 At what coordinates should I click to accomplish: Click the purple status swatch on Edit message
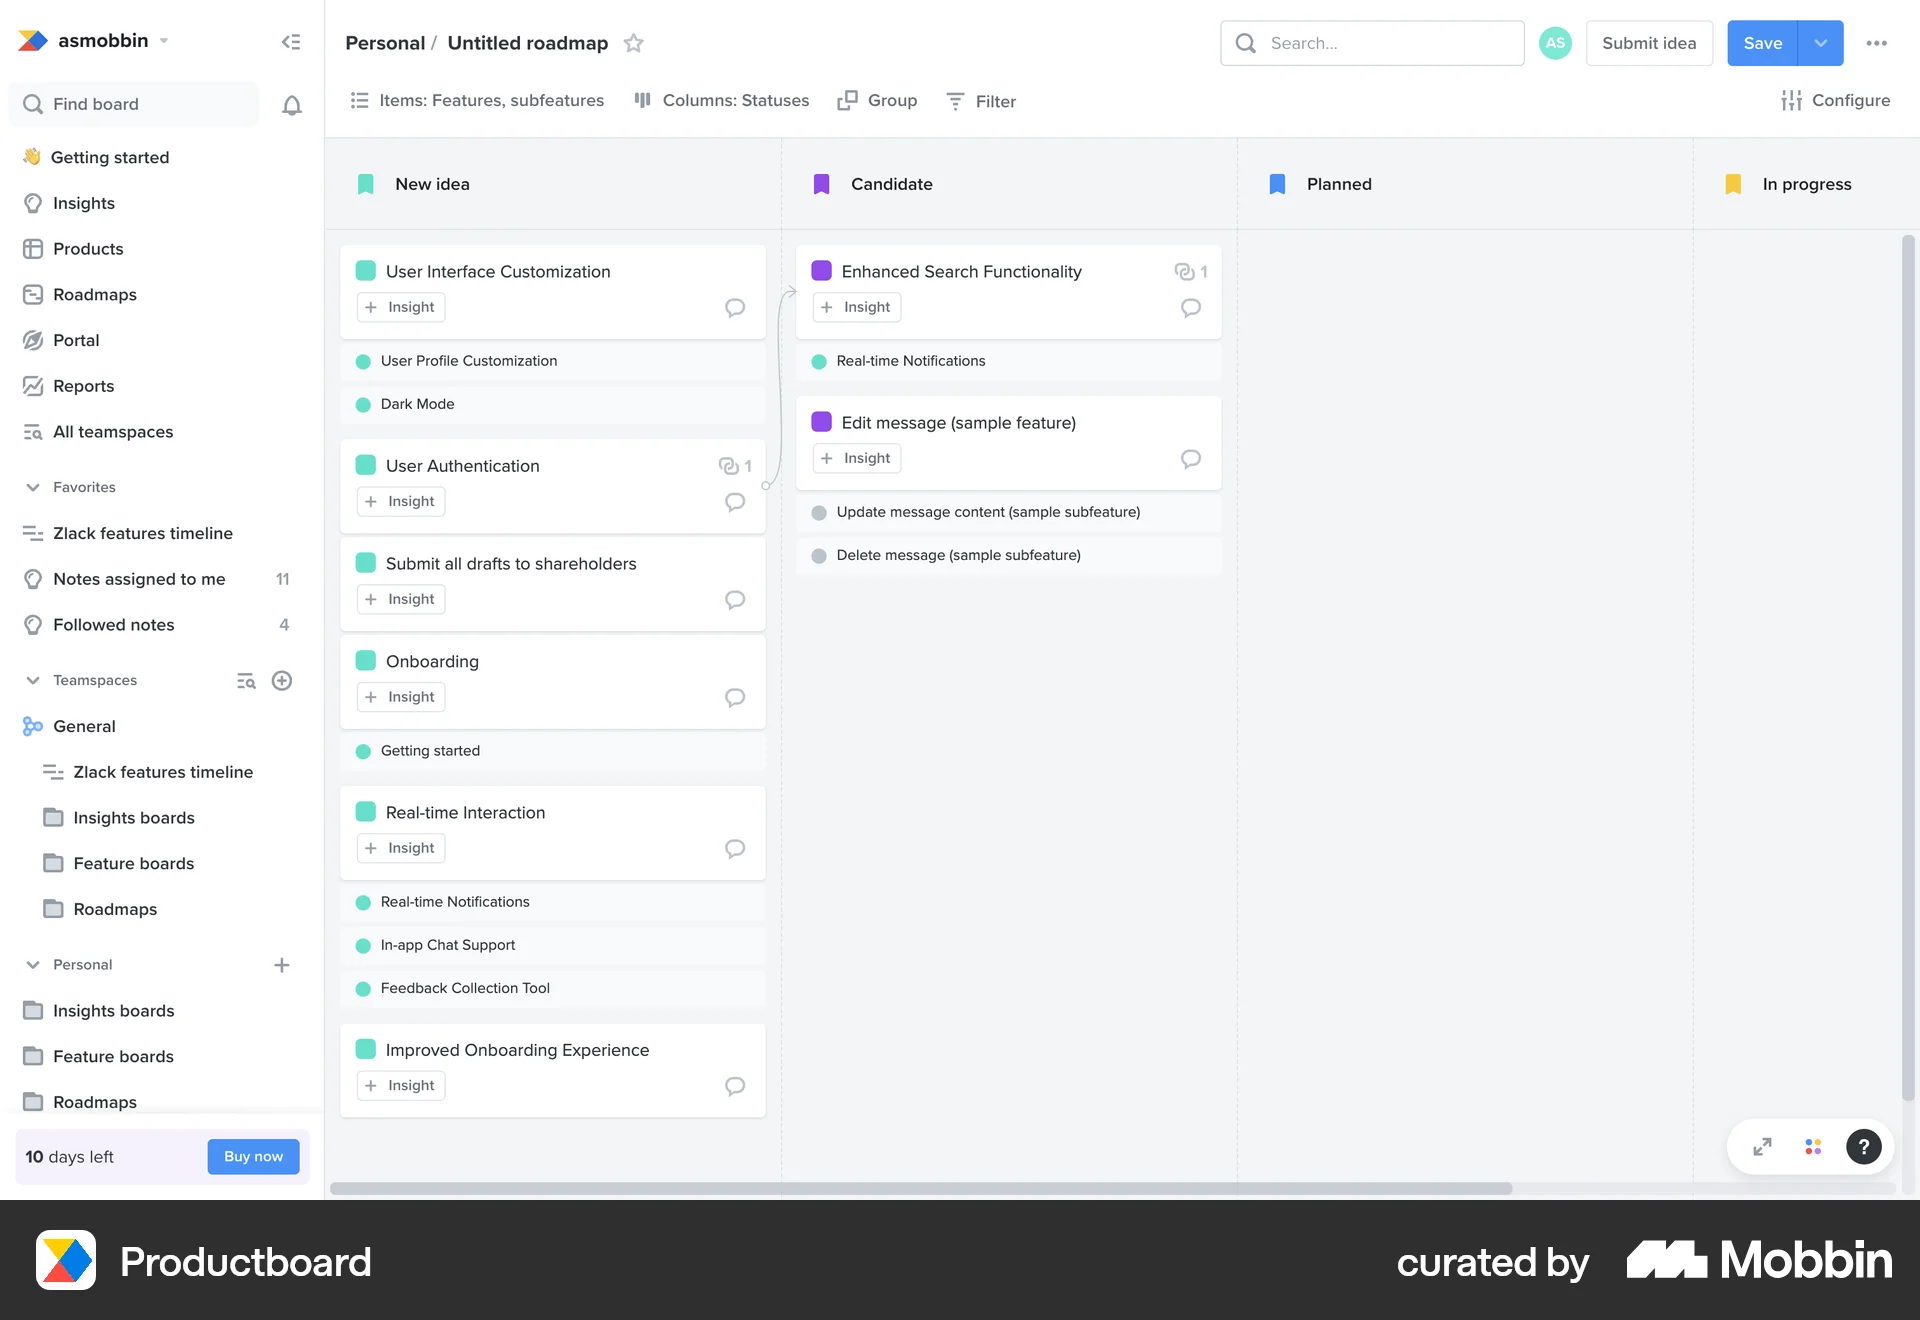821,421
